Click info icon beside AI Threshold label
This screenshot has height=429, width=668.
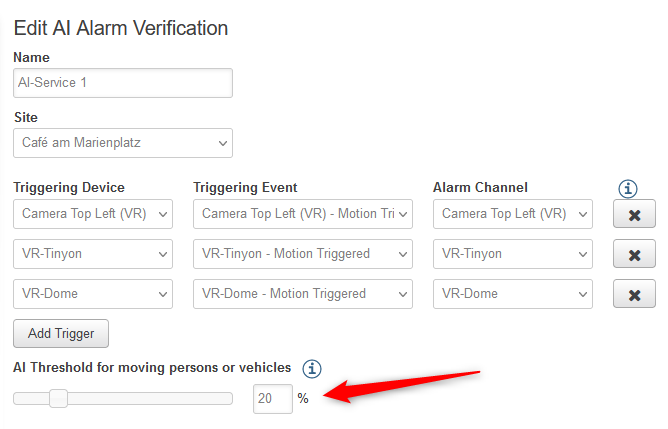313,368
